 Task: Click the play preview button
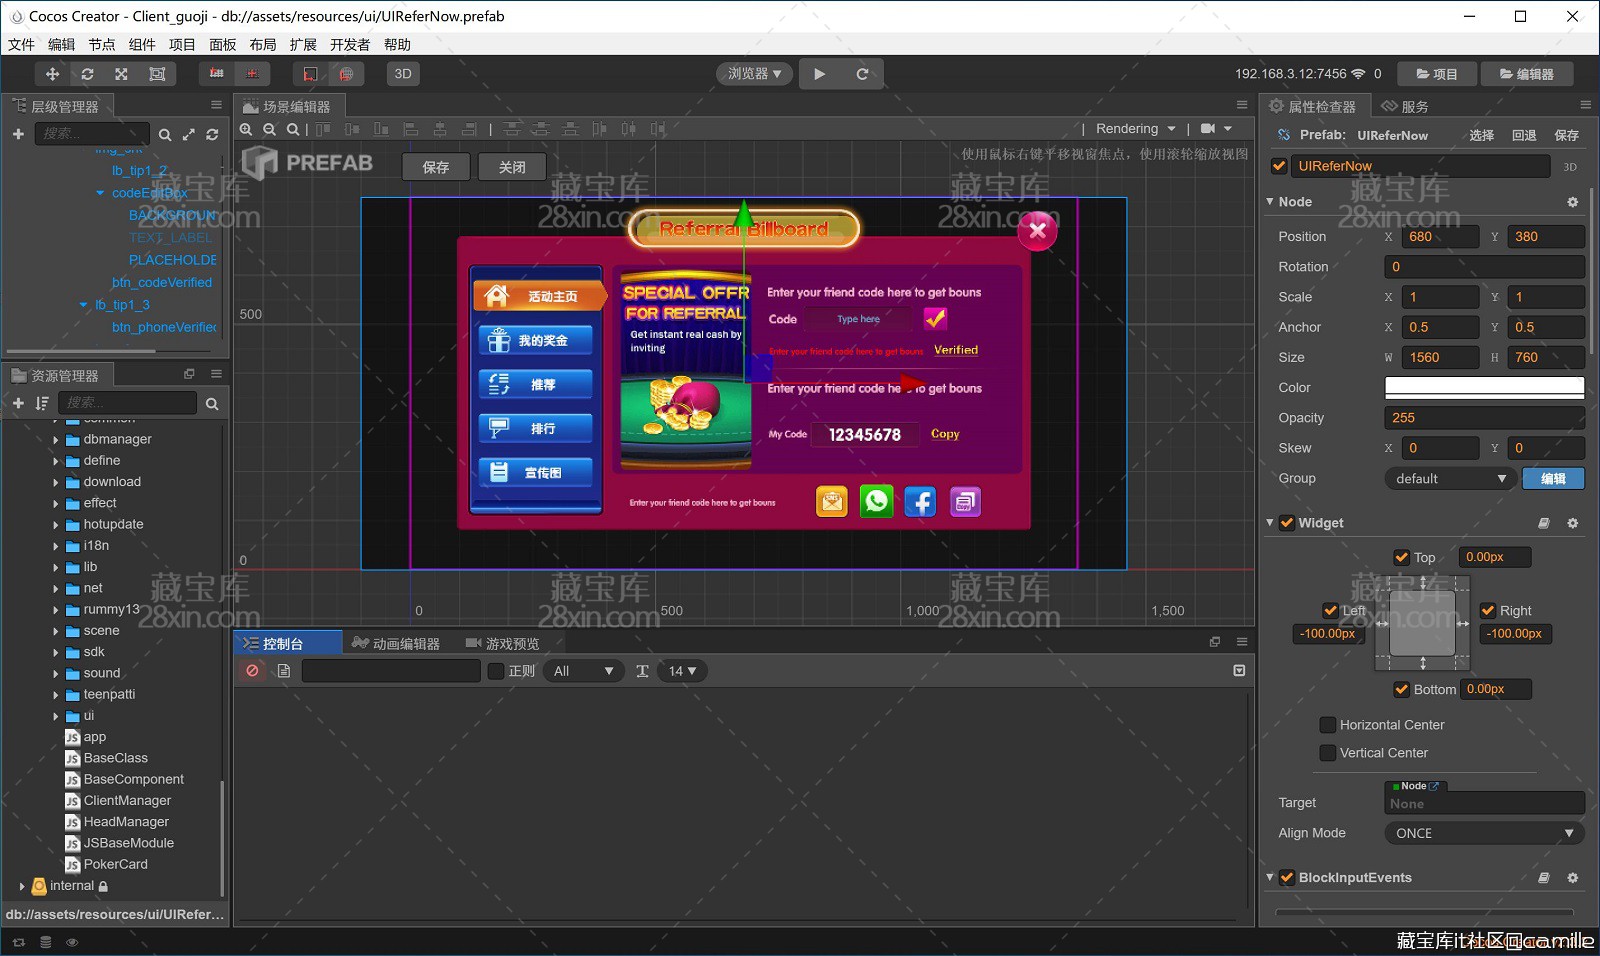(x=820, y=74)
